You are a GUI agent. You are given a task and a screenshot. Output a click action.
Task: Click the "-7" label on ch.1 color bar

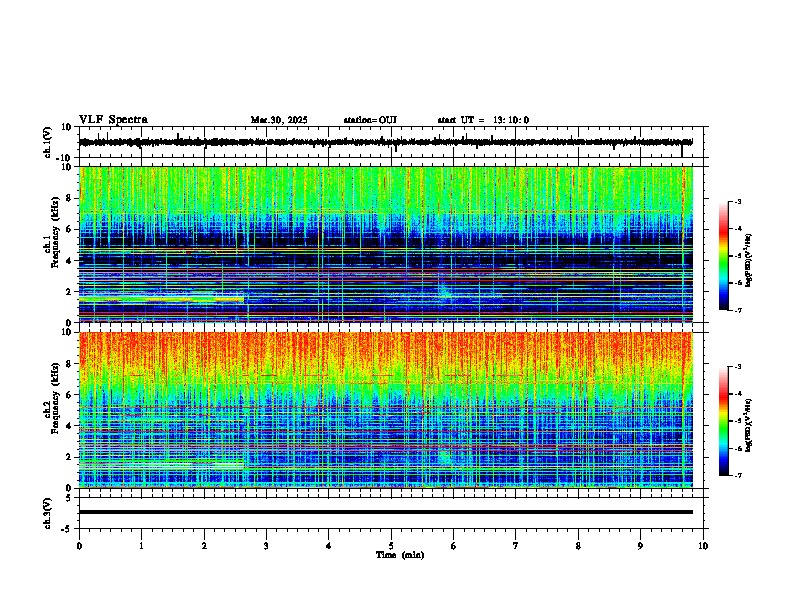pos(737,310)
